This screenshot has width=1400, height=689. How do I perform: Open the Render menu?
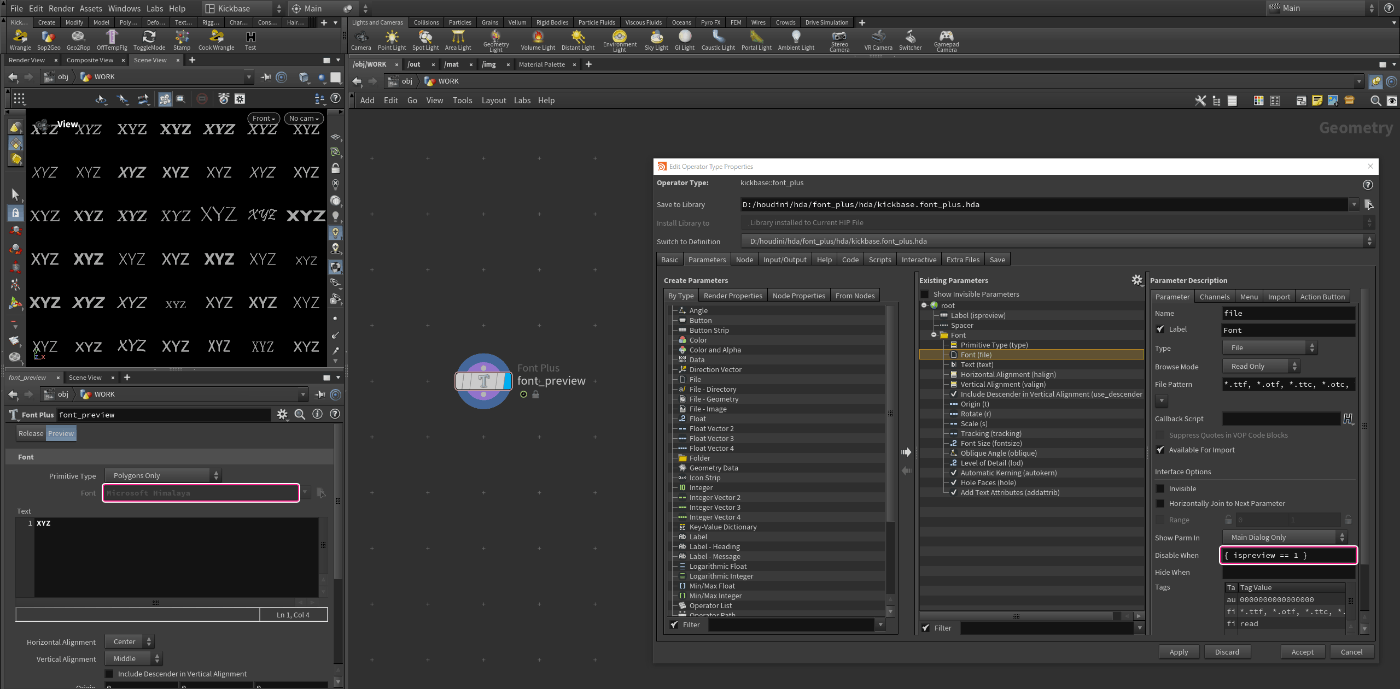[62, 8]
